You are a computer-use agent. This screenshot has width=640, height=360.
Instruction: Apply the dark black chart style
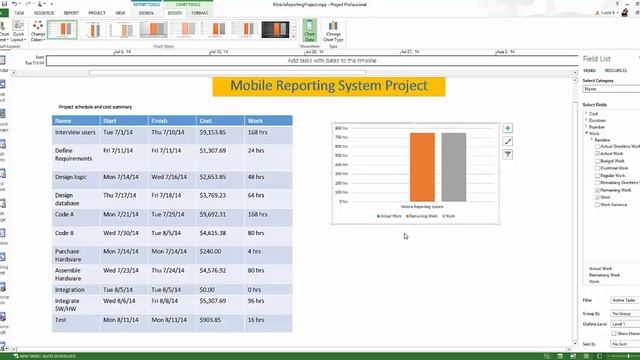coord(276,30)
